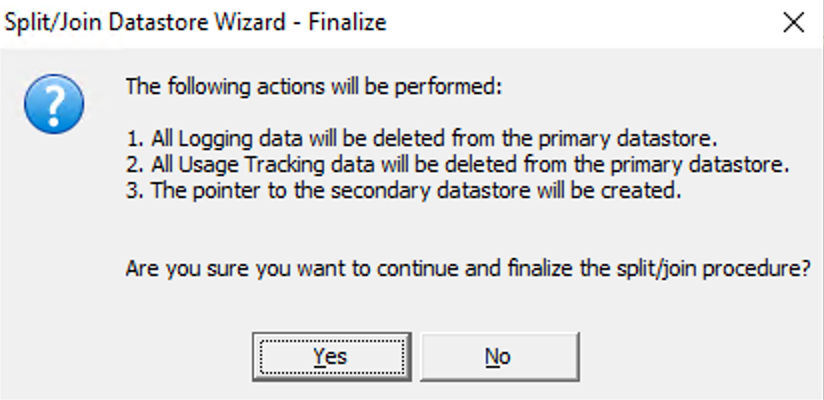Click the word 'Finalize' in title bar
Image resolution: width=824 pixels, height=400 pixels.
347,23
